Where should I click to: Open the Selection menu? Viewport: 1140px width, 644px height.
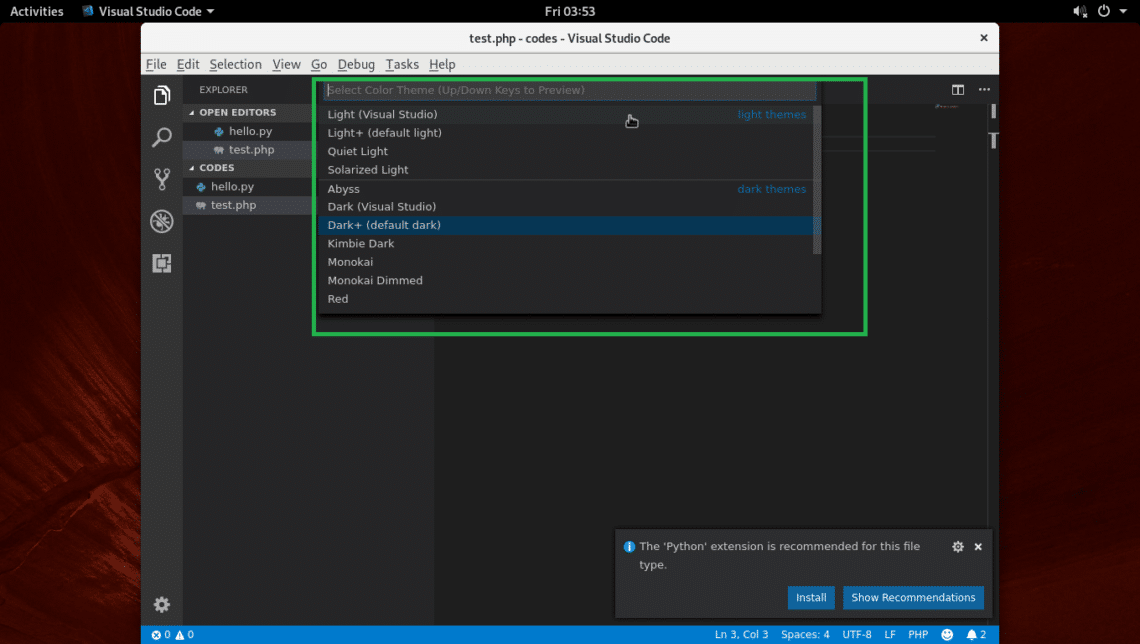coord(235,64)
